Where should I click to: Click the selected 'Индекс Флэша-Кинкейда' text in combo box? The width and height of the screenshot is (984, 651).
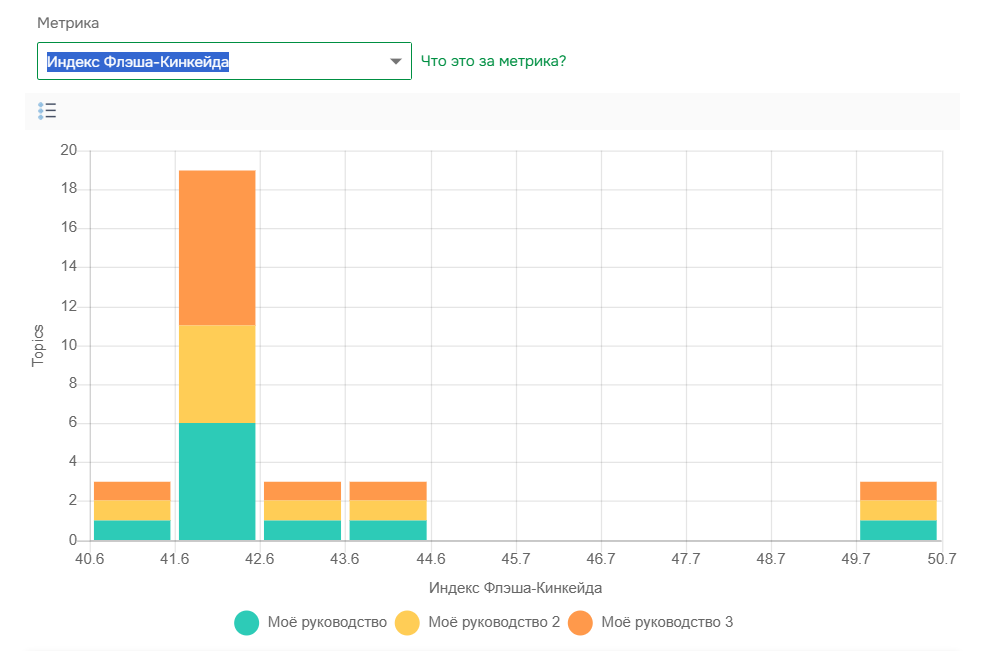pyautogui.click(x=139, y=62)
